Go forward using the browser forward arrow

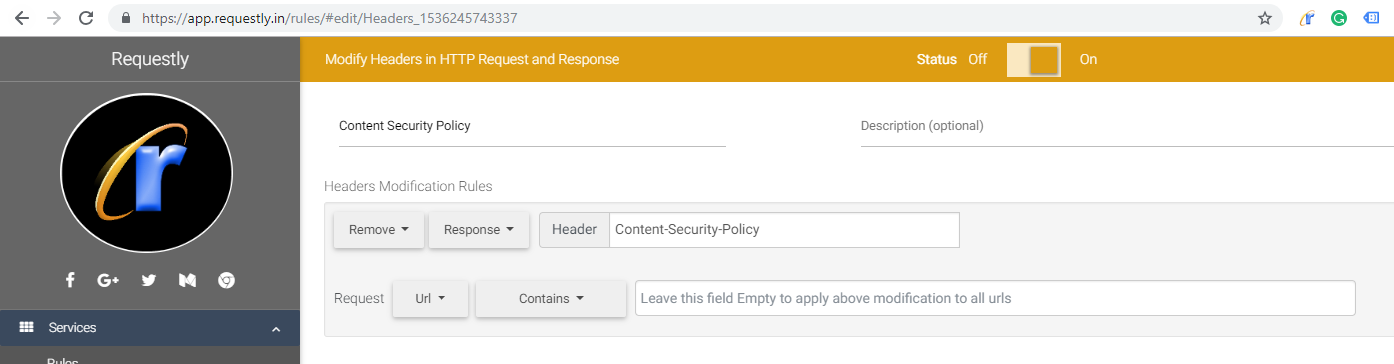pos(54,18)
